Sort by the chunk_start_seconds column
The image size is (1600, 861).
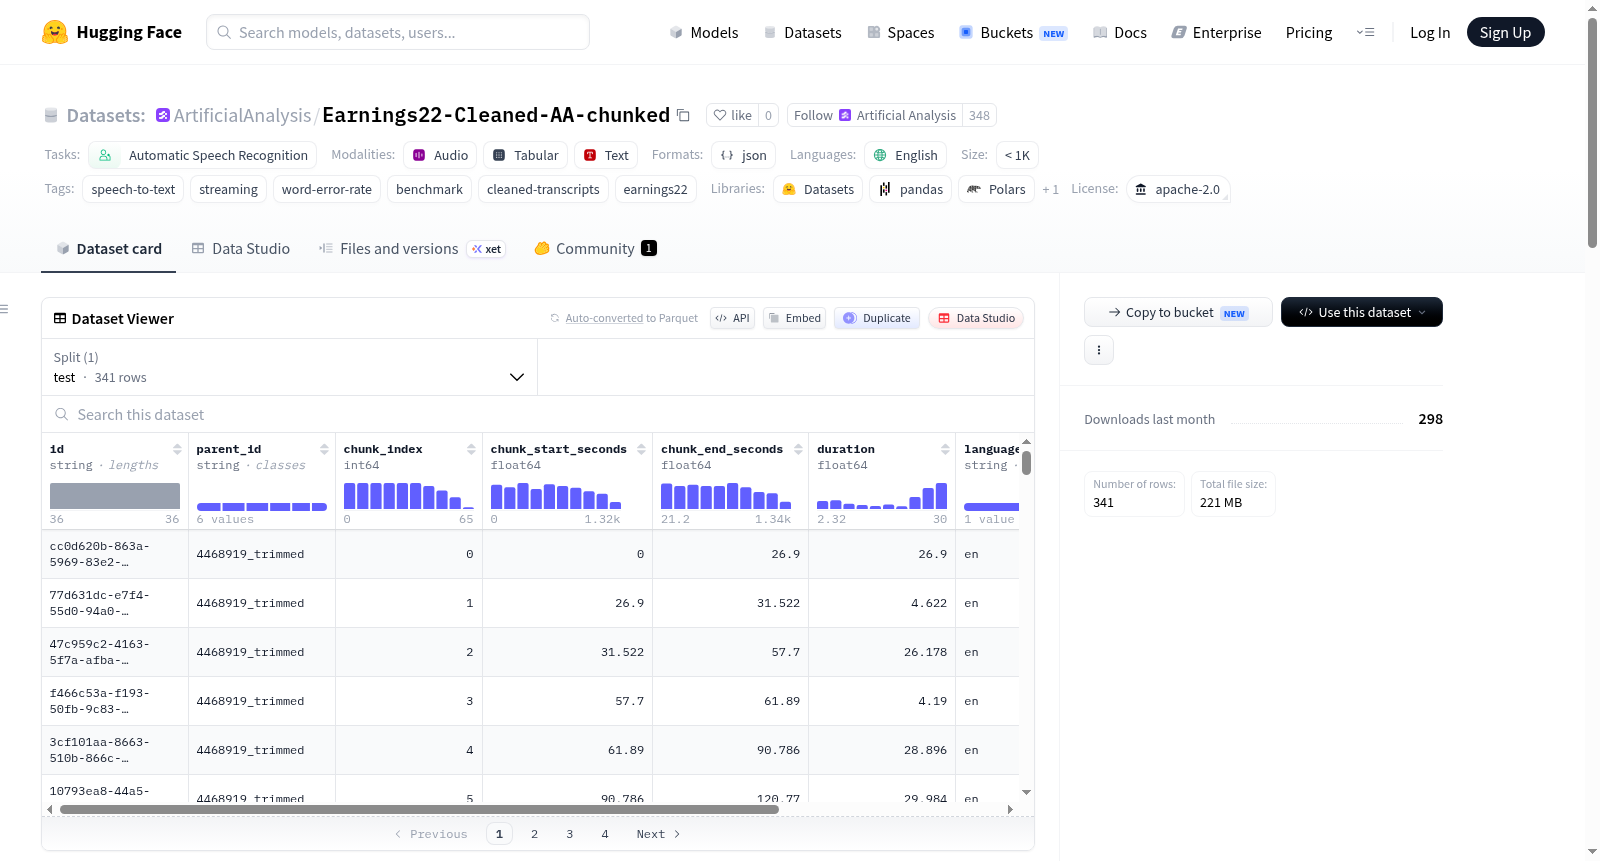tap(641, 449)
